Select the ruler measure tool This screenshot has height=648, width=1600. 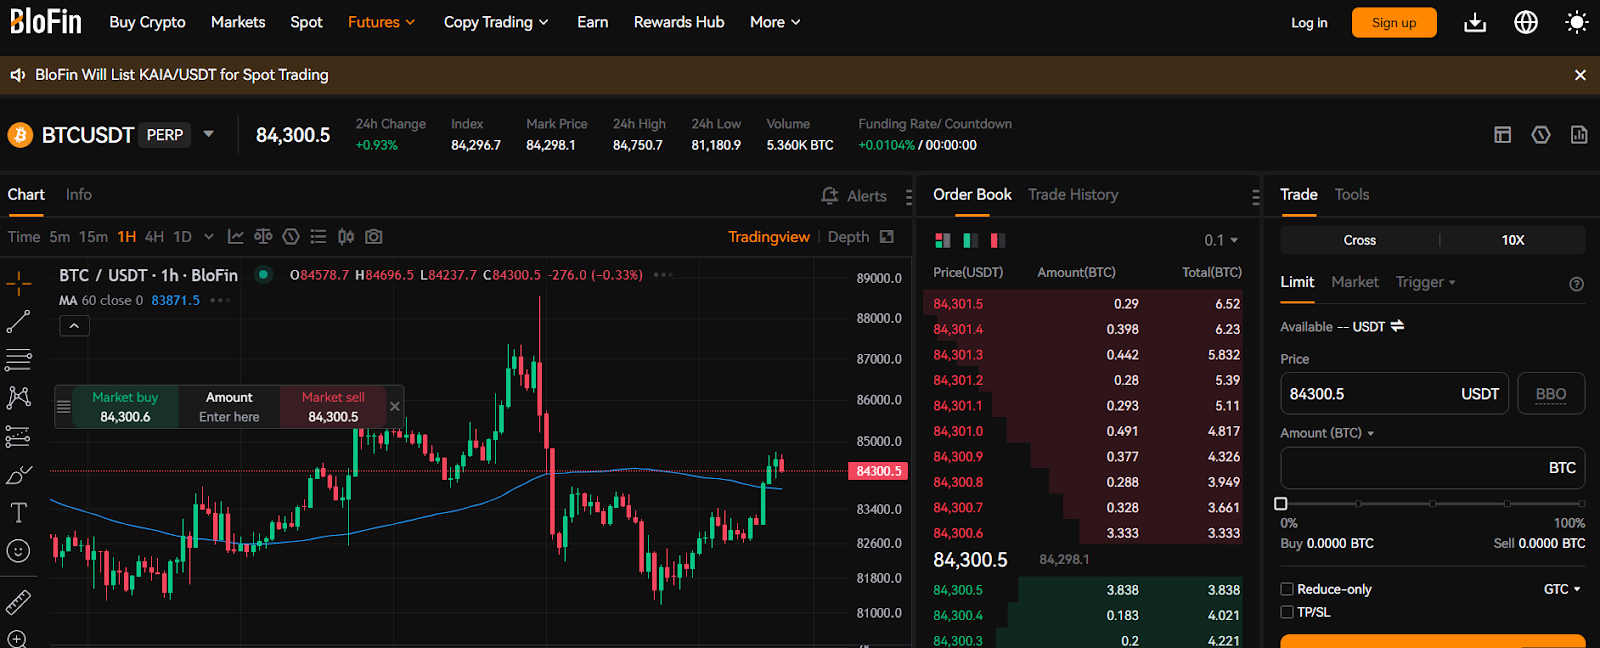18,602
